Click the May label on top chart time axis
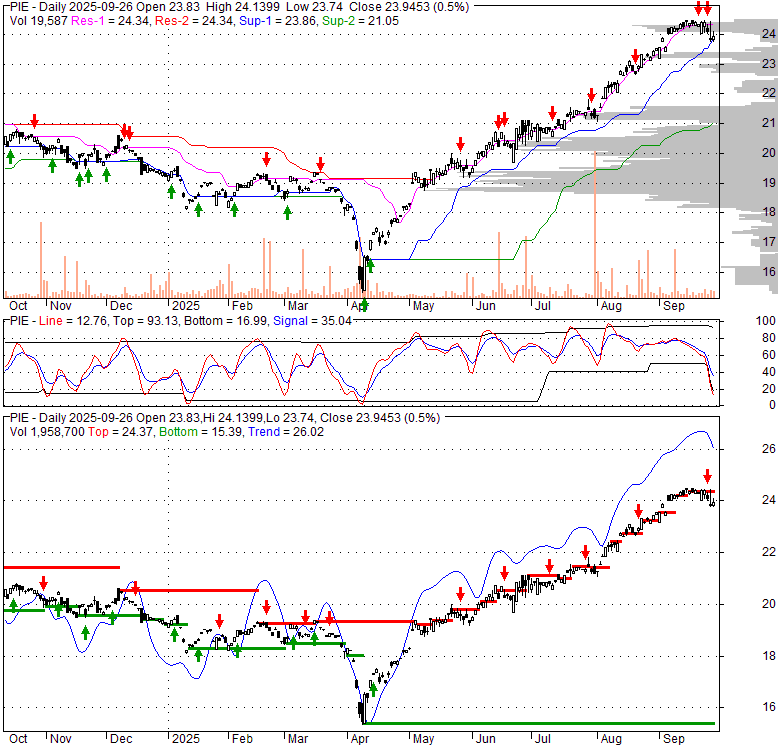The image size is (780, 745). click(423, 306)
